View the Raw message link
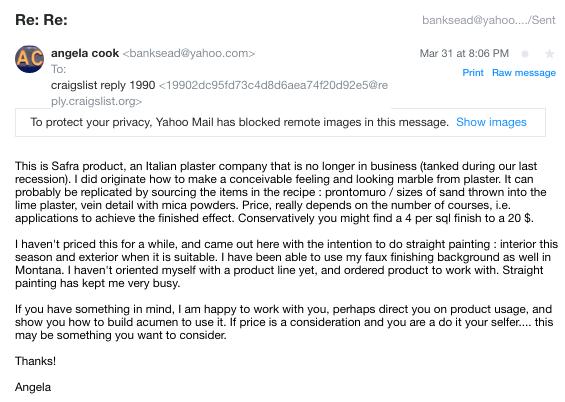Viewport: 565px width, 402px height. point(524,73)
